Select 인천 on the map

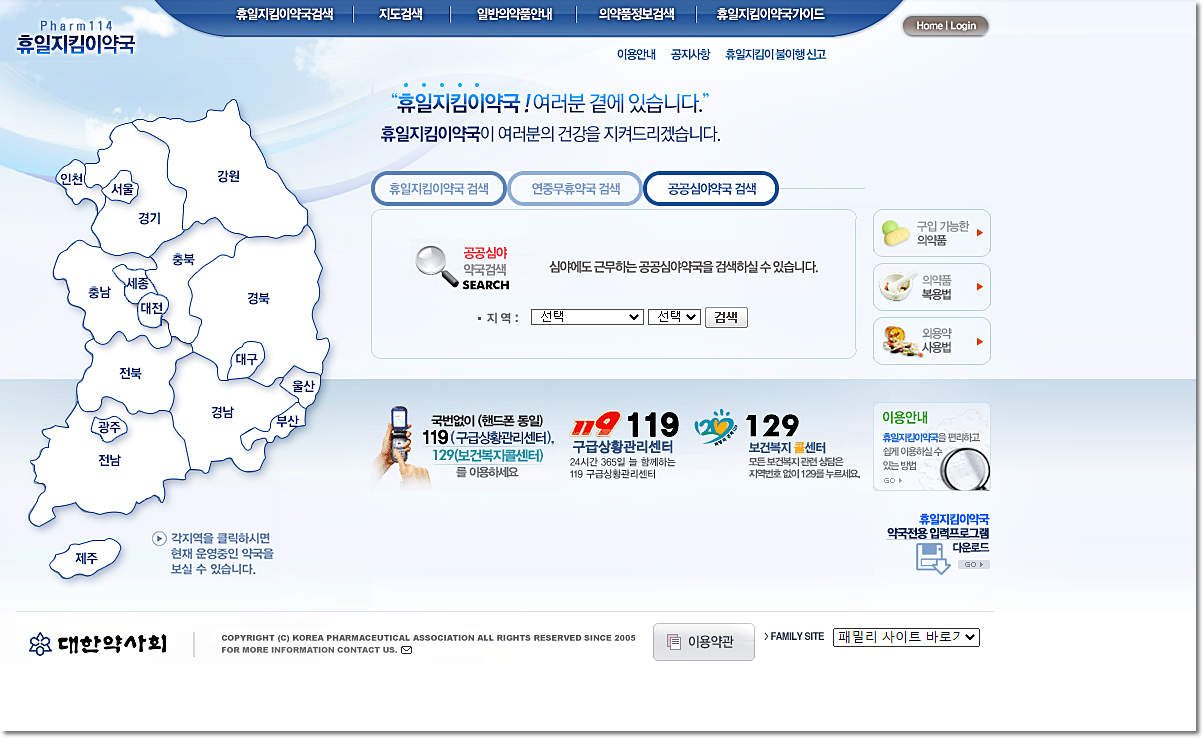click(72, 179)
